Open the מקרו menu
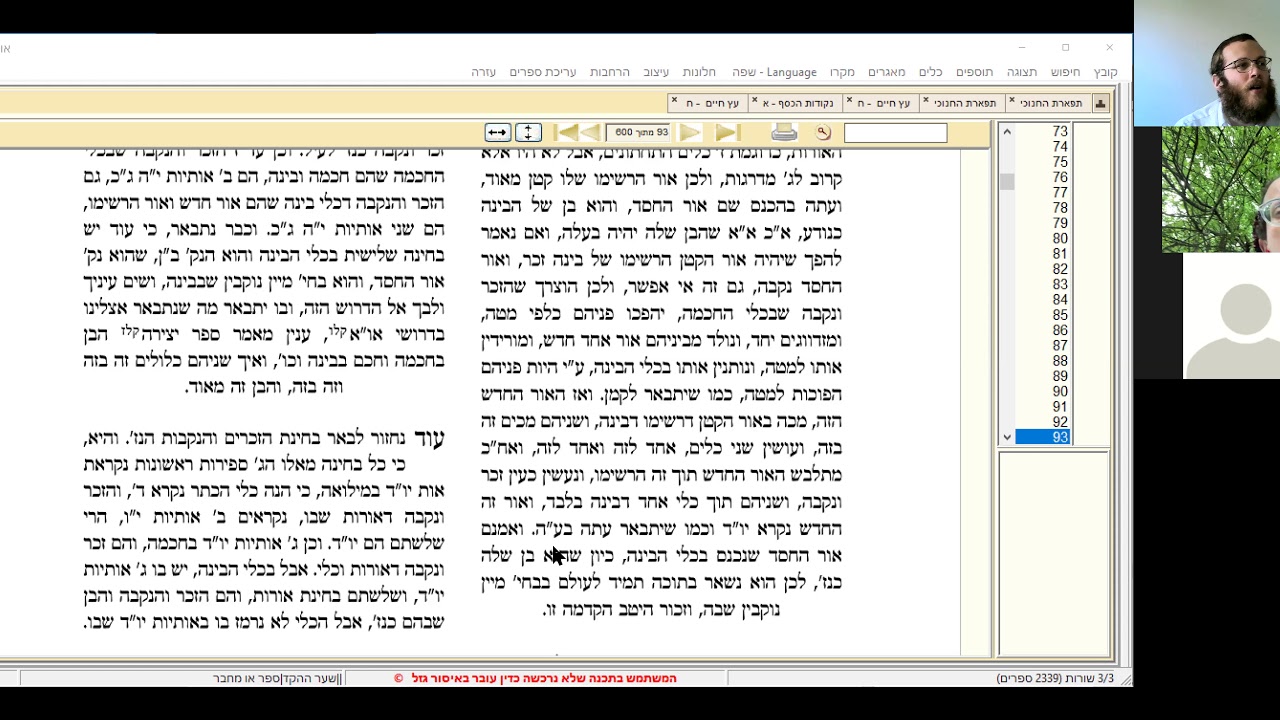1280x720 pixels. [842, 72]
